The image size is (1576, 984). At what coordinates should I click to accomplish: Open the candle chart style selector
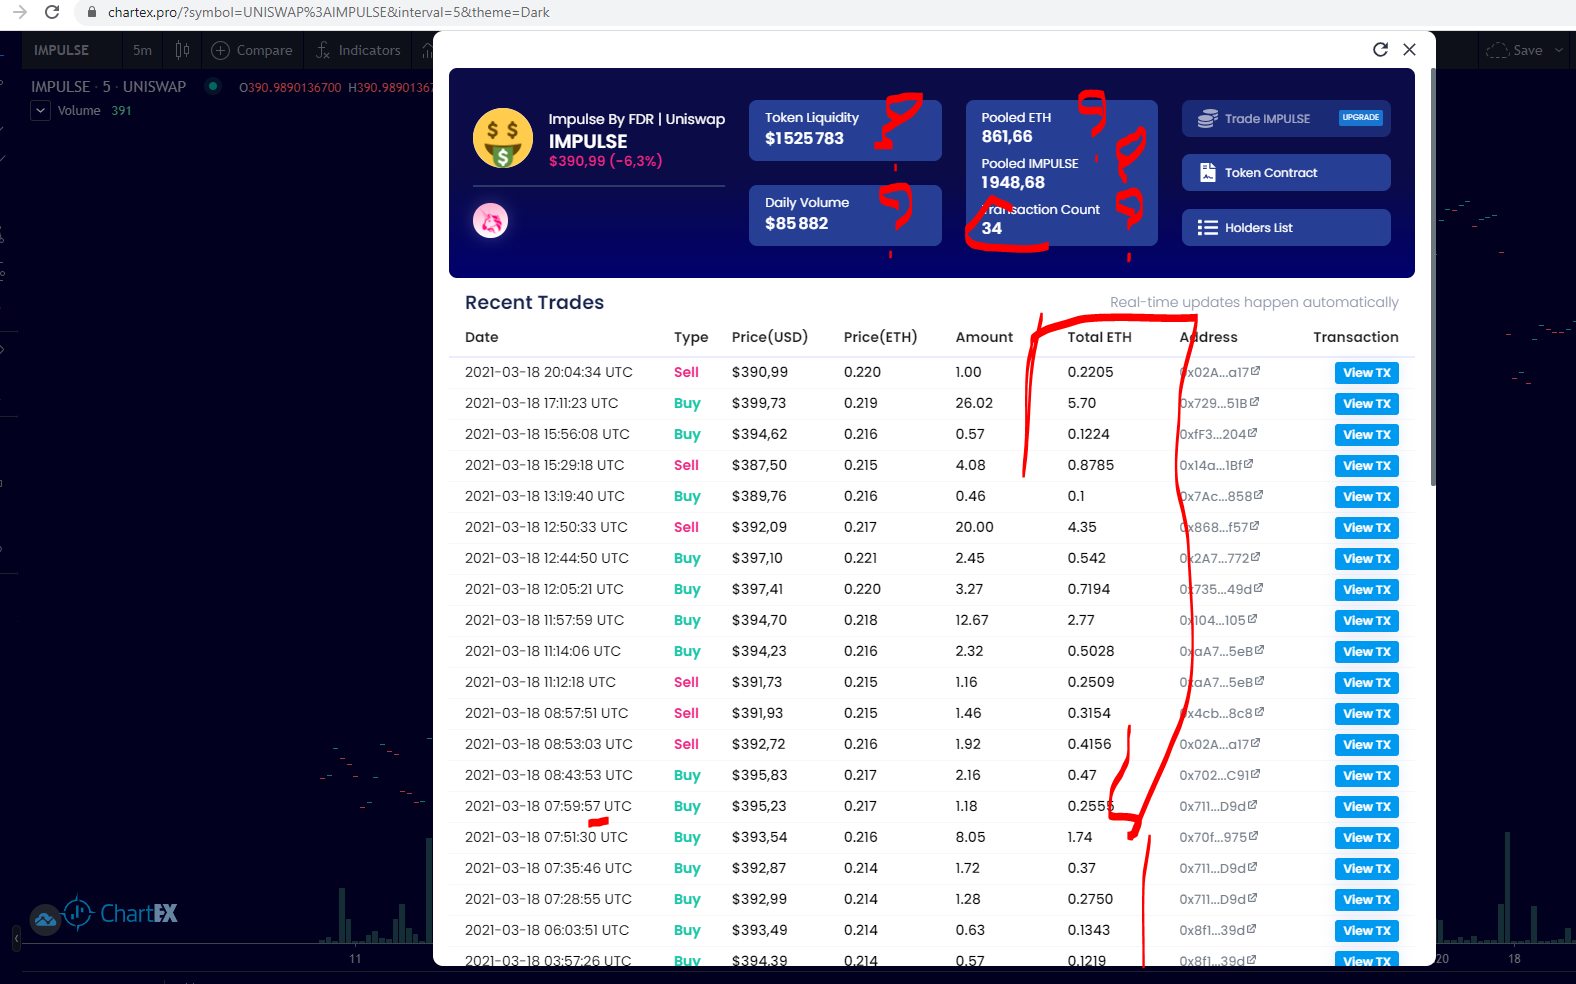182,50
